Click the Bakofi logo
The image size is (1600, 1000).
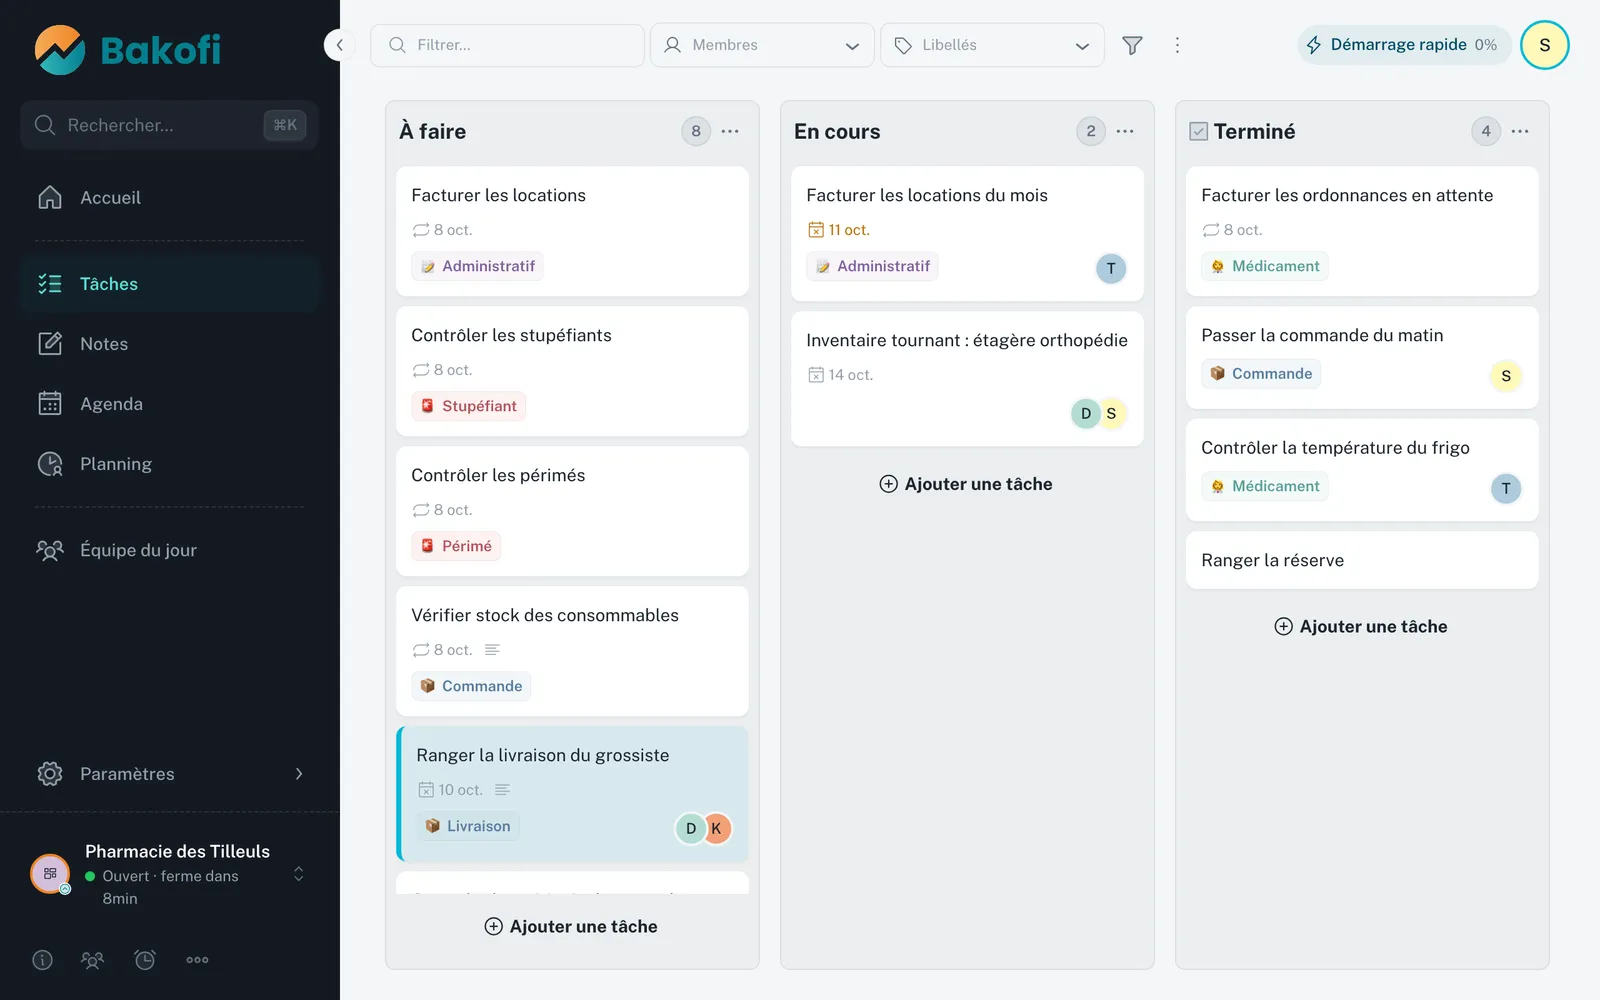[127, 49]
